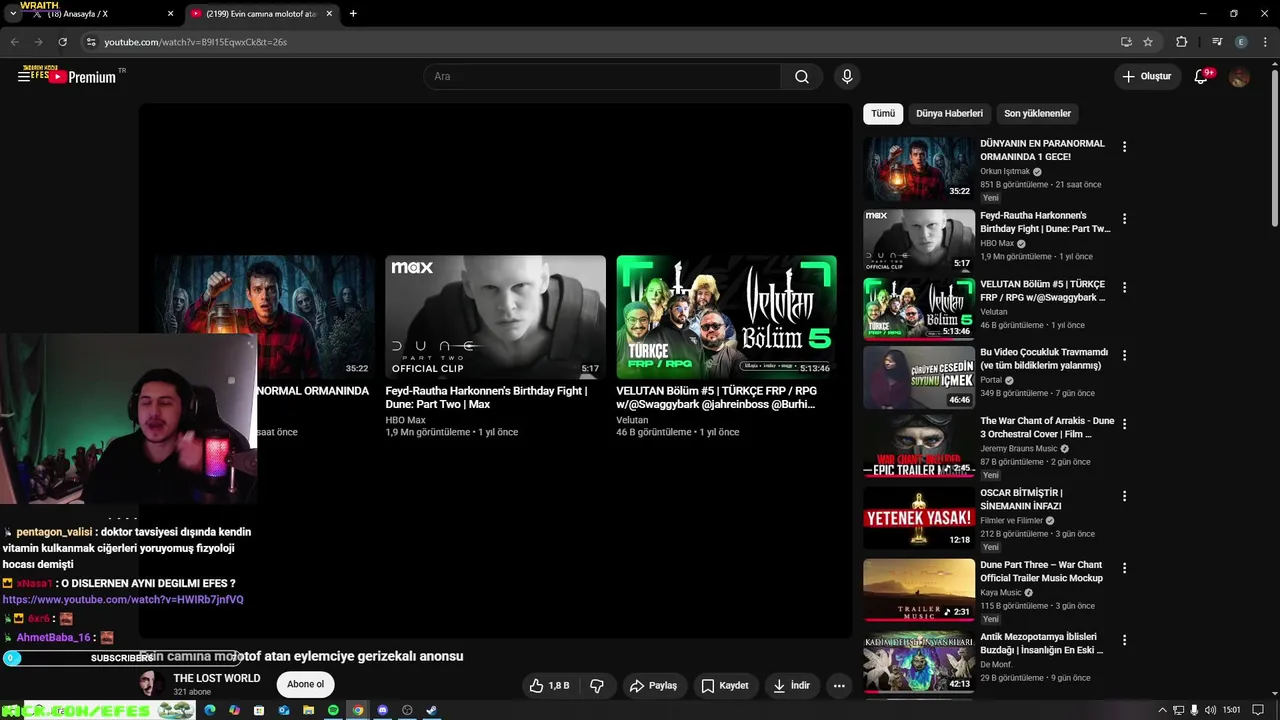Close the YouTube video tab
This screenshot has width=1280, height=720.
(x=329, y=14)
